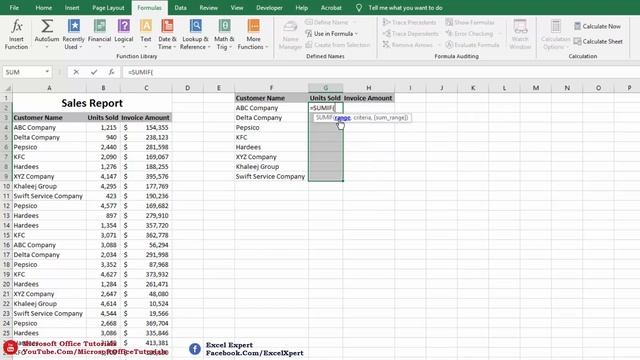The image size is (640, 360).
Task: Switch to the Page Layout tab
Action: tap(108, 8)
